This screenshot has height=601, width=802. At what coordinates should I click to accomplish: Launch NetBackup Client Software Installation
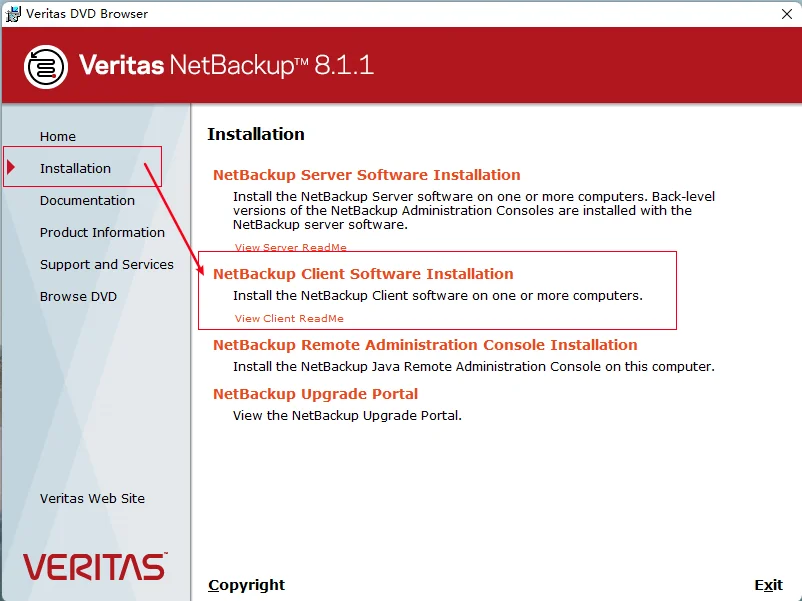363,274
